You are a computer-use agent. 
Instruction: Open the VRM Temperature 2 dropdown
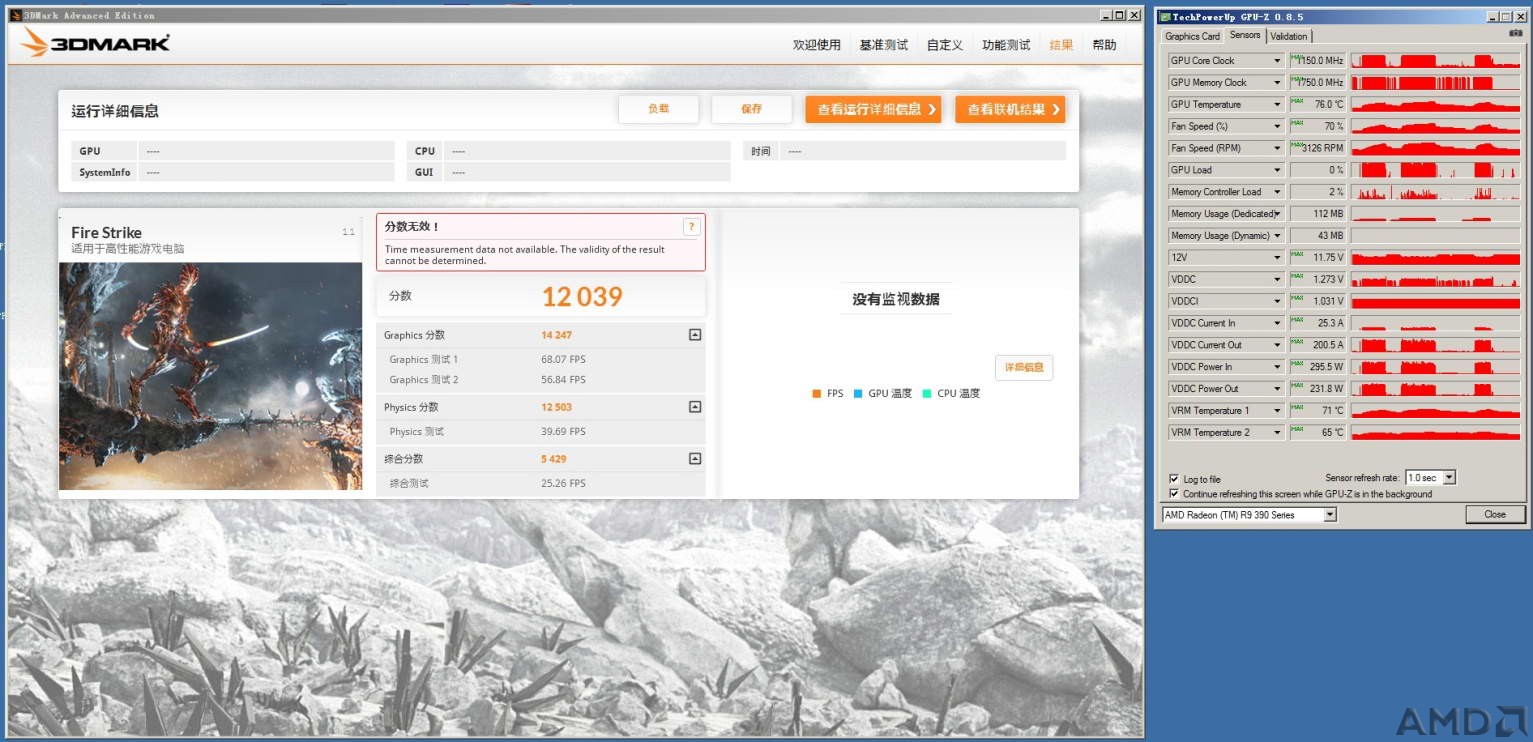pos(1277,433)
